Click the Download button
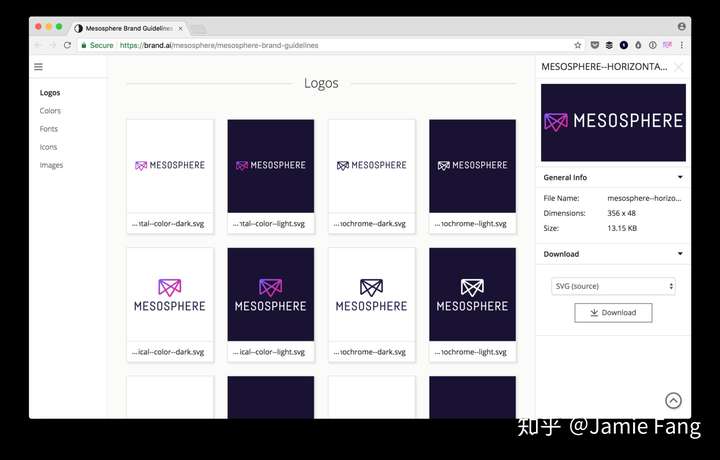 613,313
